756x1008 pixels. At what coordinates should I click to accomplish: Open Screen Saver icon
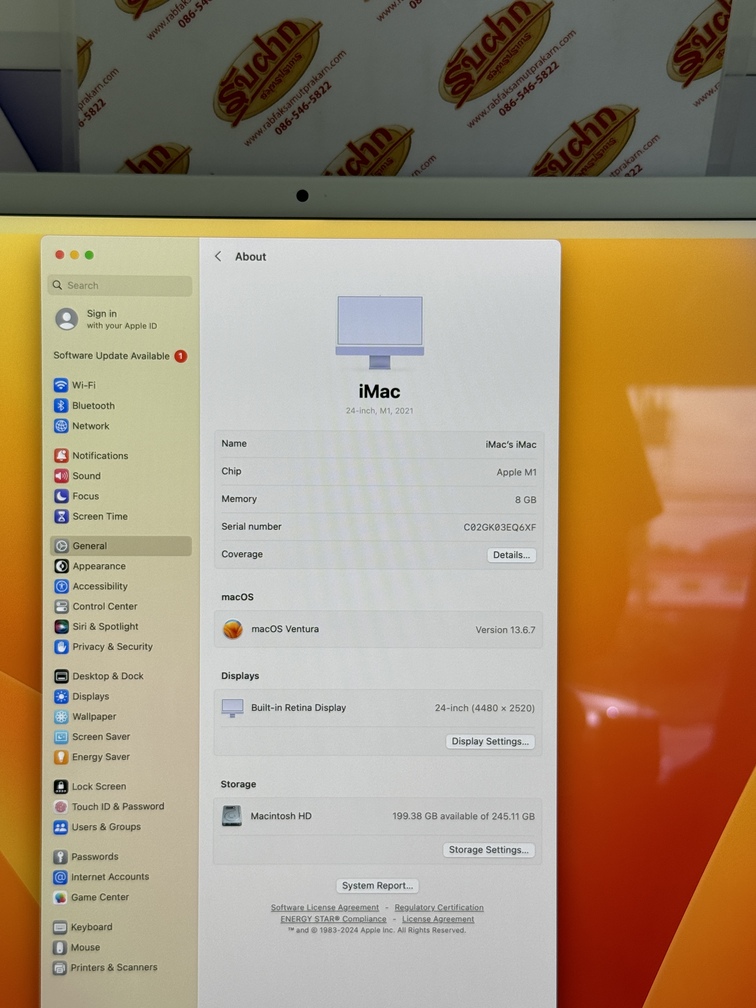click(61, 737)
